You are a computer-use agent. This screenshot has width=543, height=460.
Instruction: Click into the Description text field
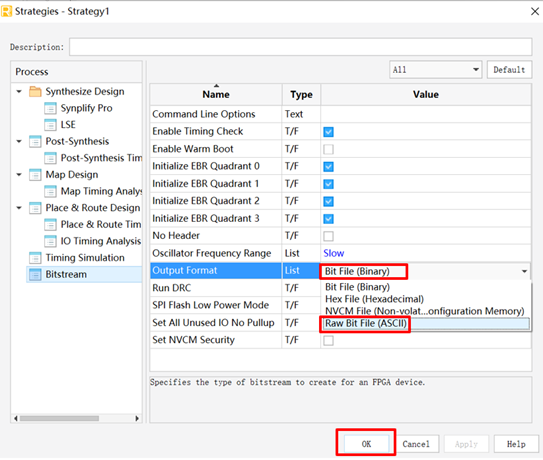[300, 47]
